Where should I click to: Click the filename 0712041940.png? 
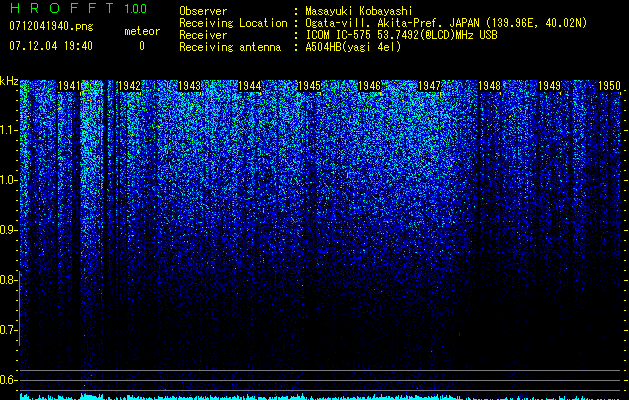click(51, 26)
